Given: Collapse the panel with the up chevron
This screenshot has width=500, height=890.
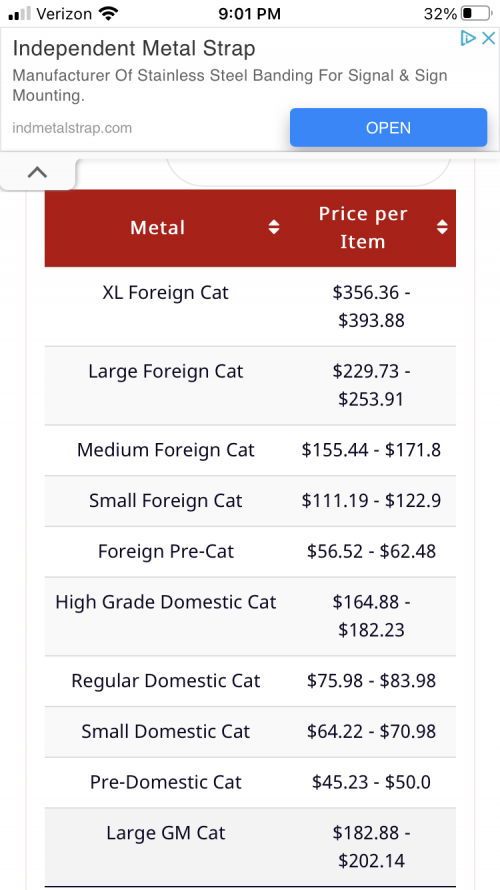Looking at the screenshot, I should 37,172.
